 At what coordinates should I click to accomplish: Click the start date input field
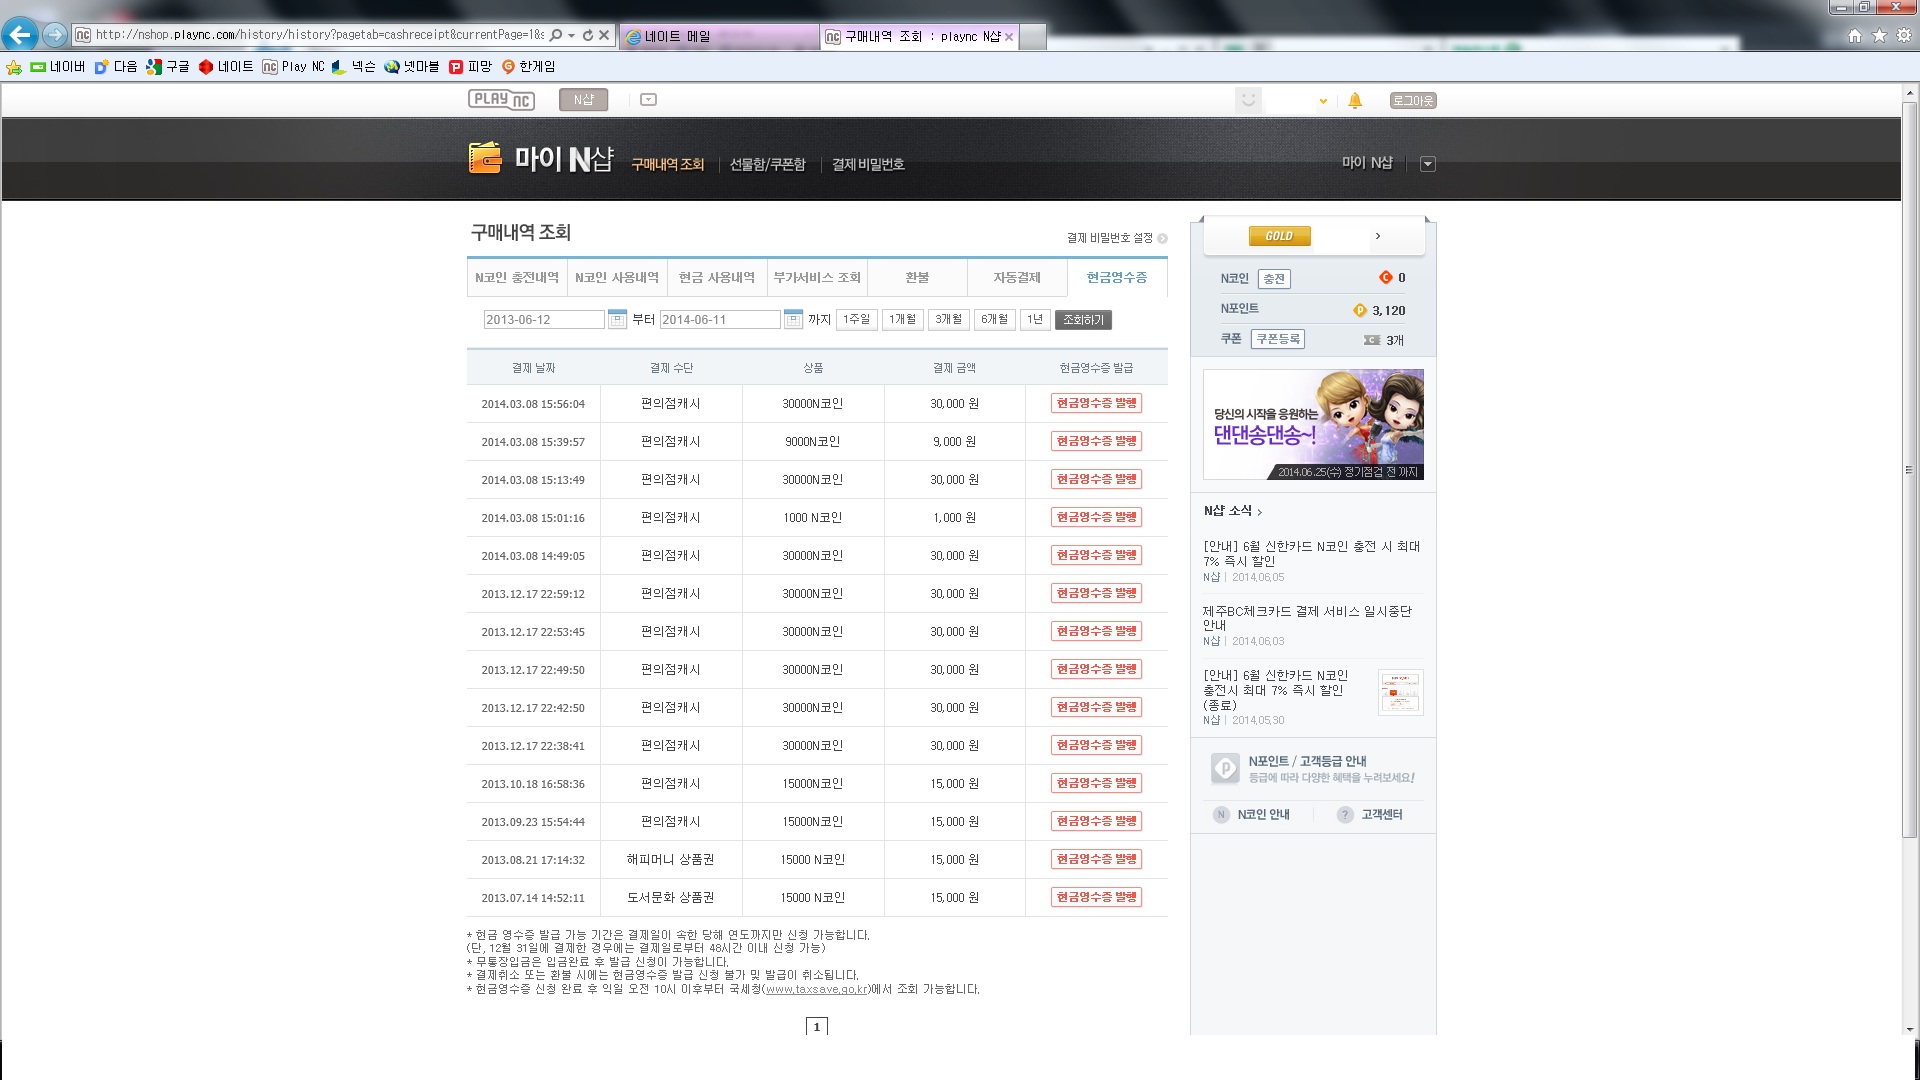[x=543, y=320]
